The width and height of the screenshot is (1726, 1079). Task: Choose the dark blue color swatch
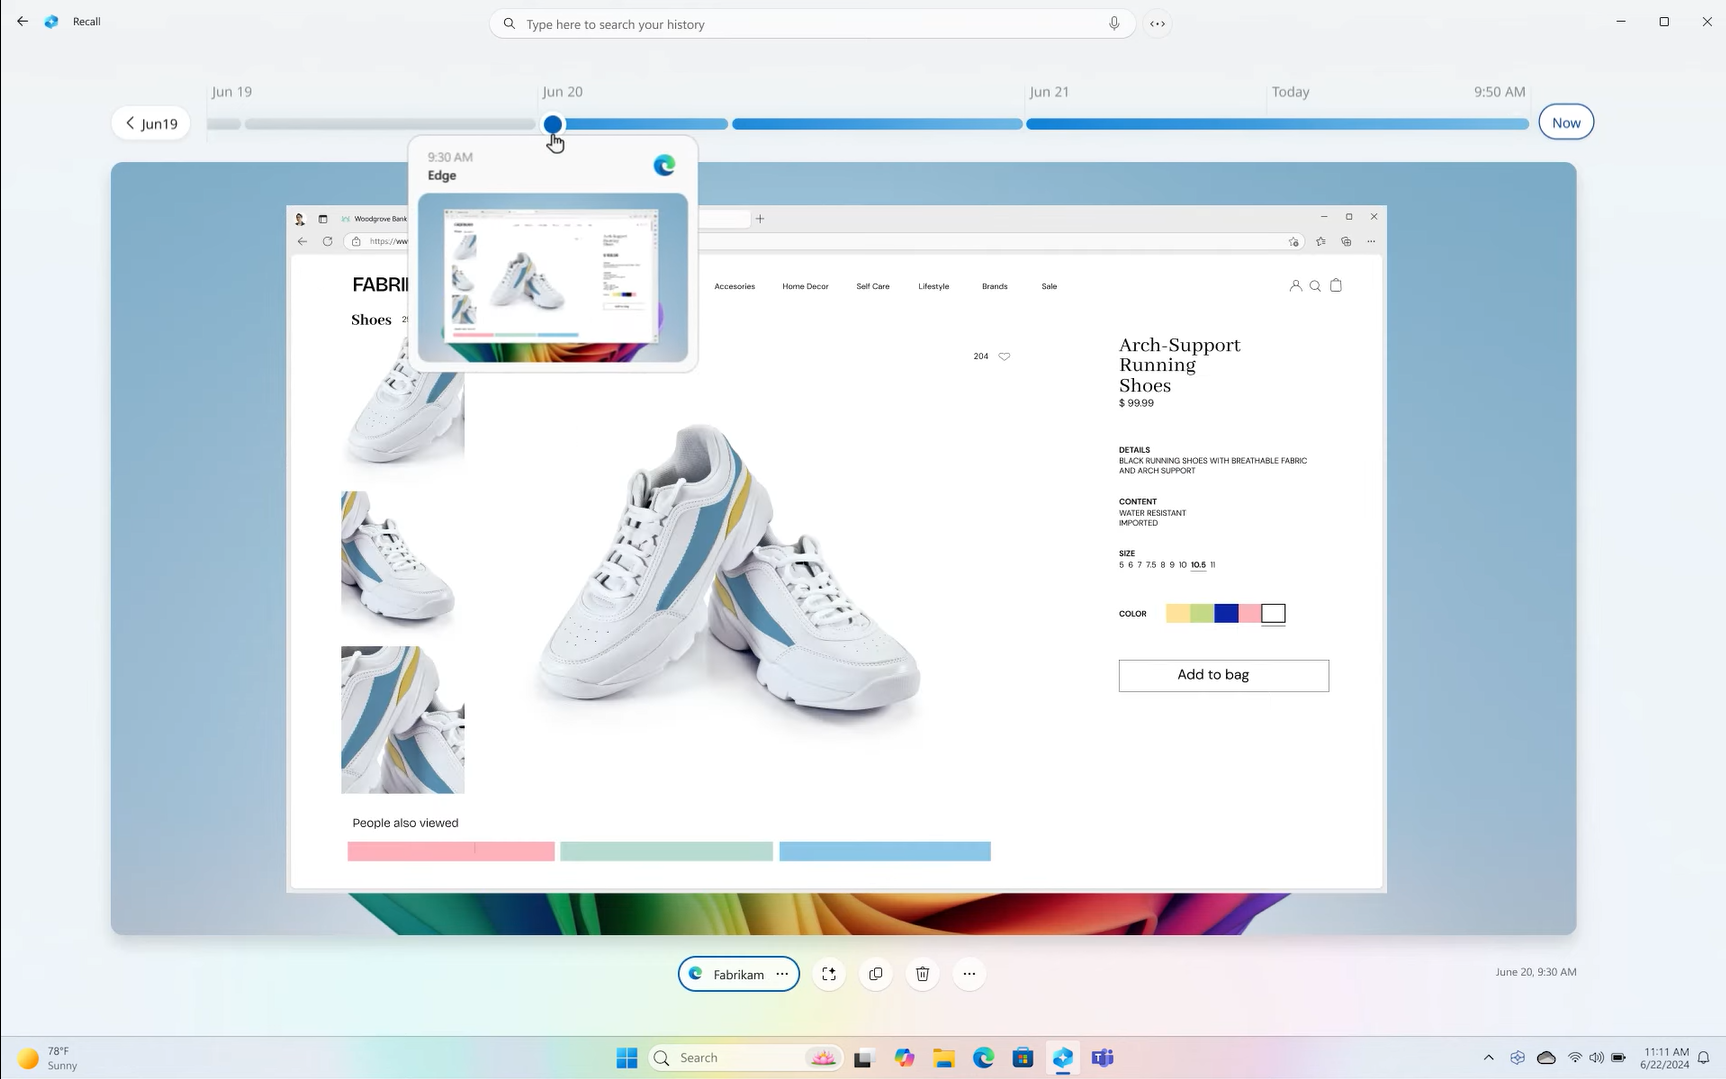coord(1226,614)
